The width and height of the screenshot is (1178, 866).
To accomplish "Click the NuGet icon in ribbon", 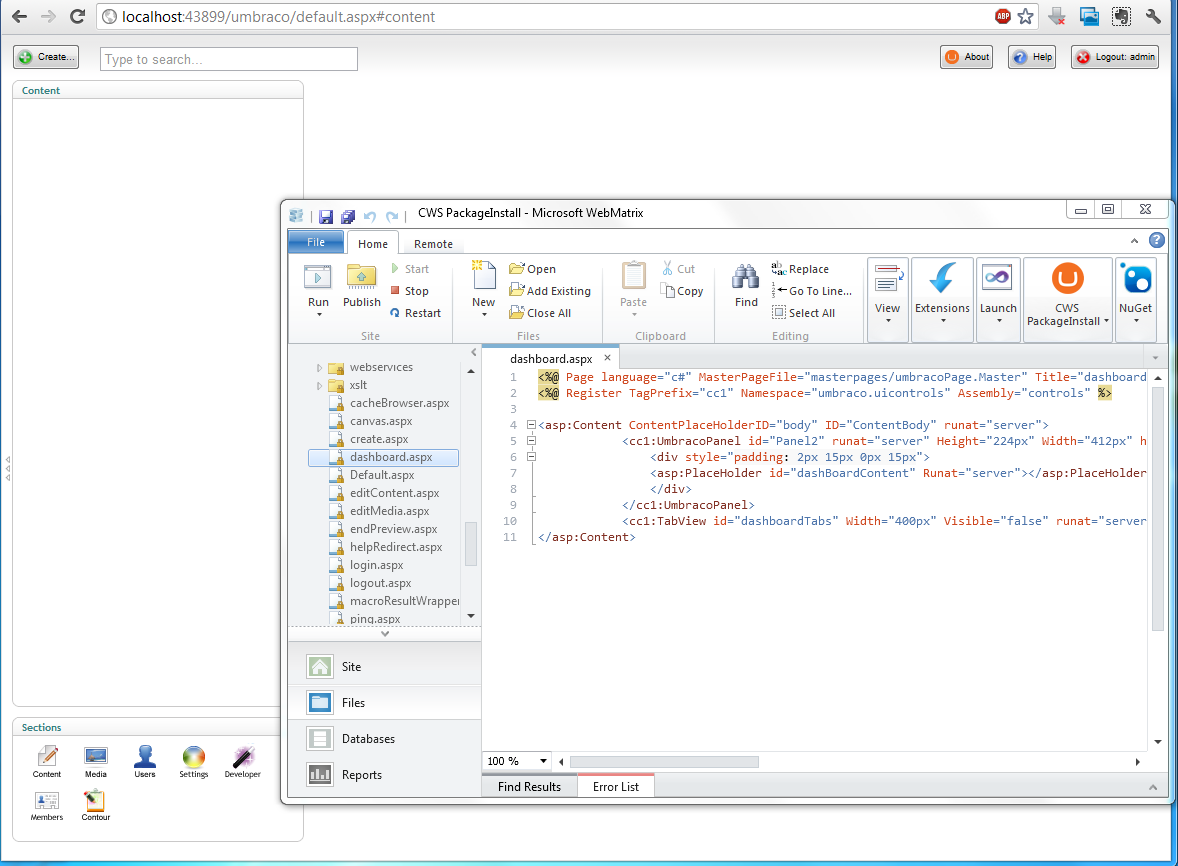I will coord(1135,279).
